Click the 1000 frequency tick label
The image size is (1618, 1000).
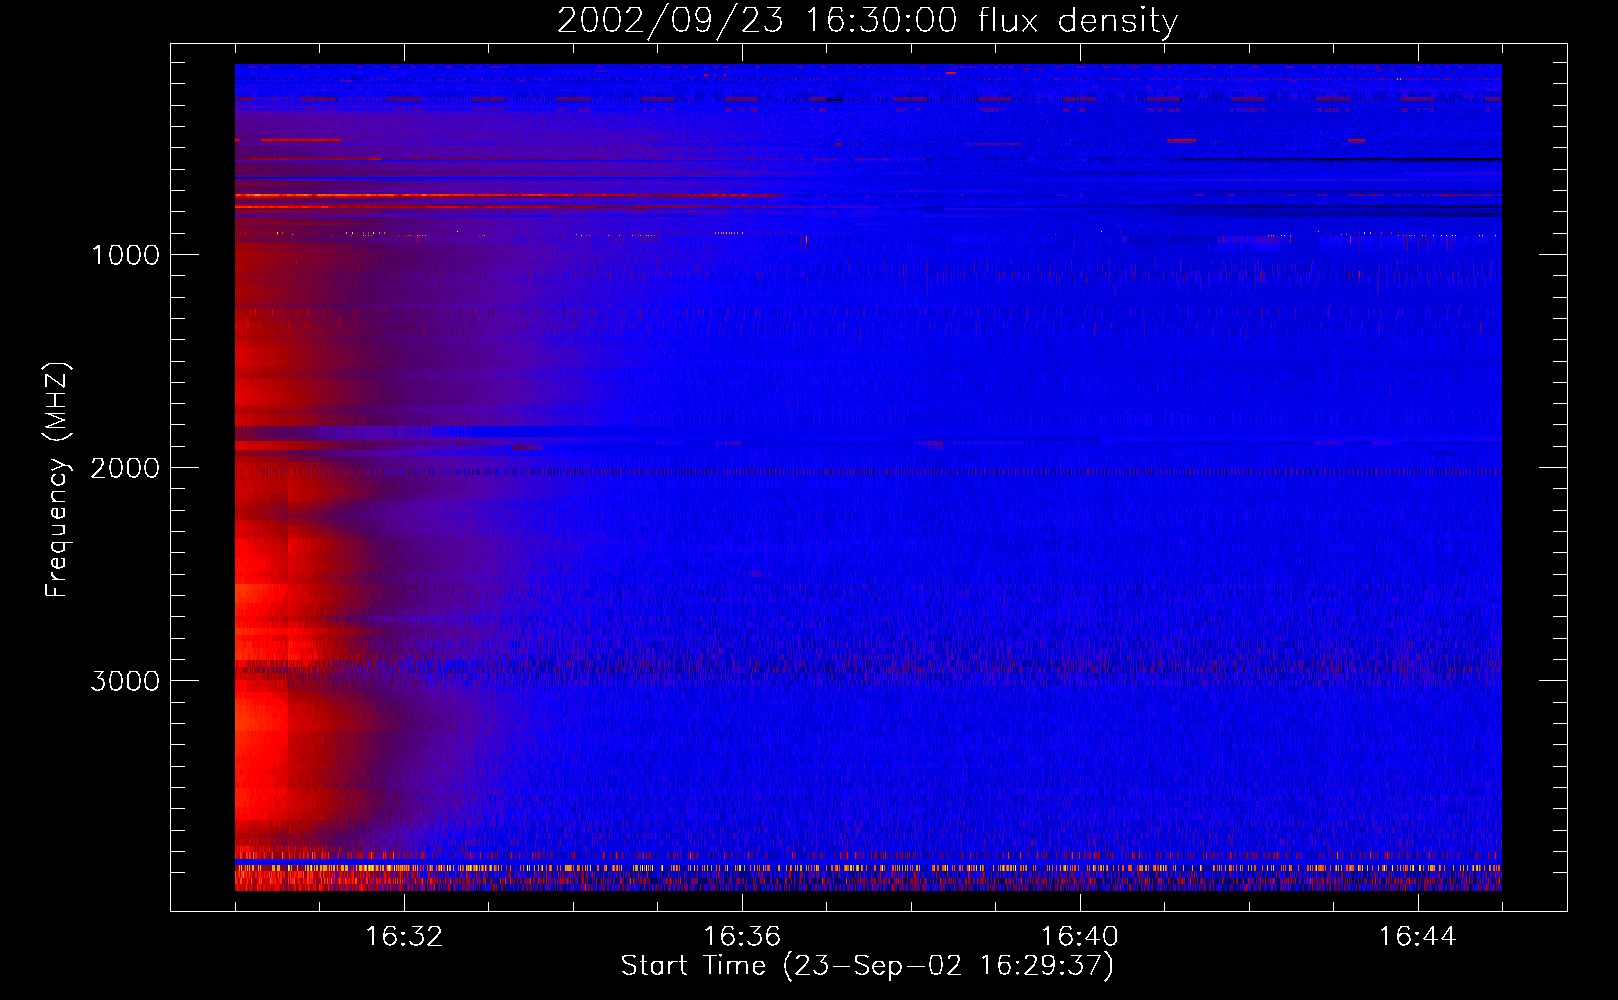tap(126, 255)
